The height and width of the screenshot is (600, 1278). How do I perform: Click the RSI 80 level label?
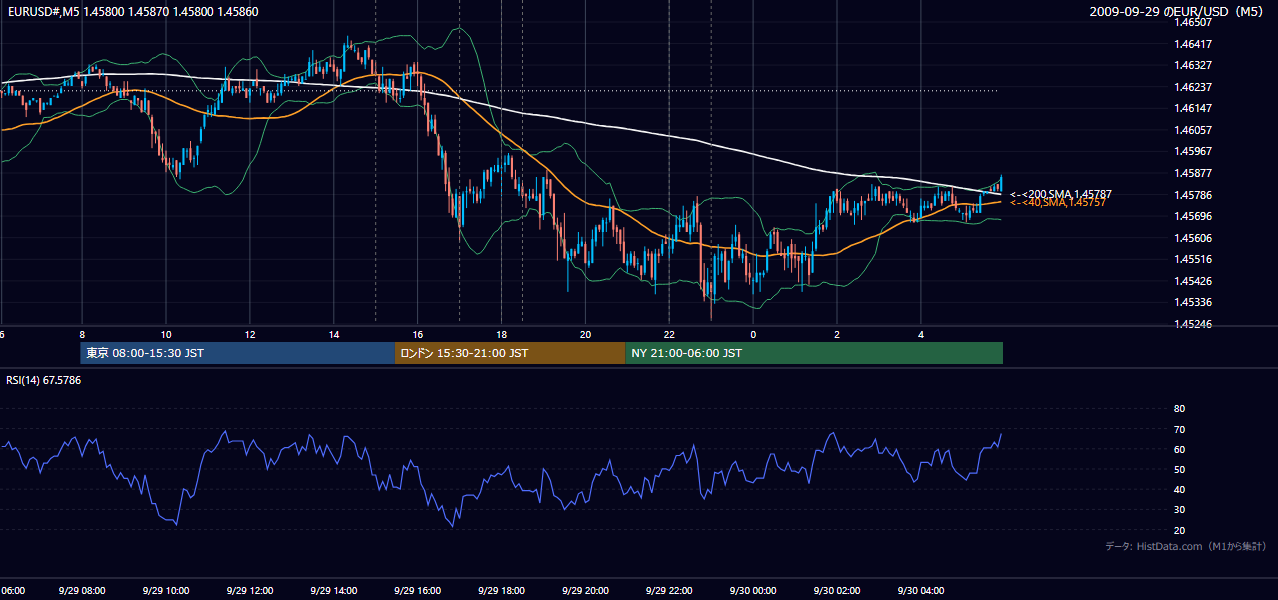pos(1179,409)
